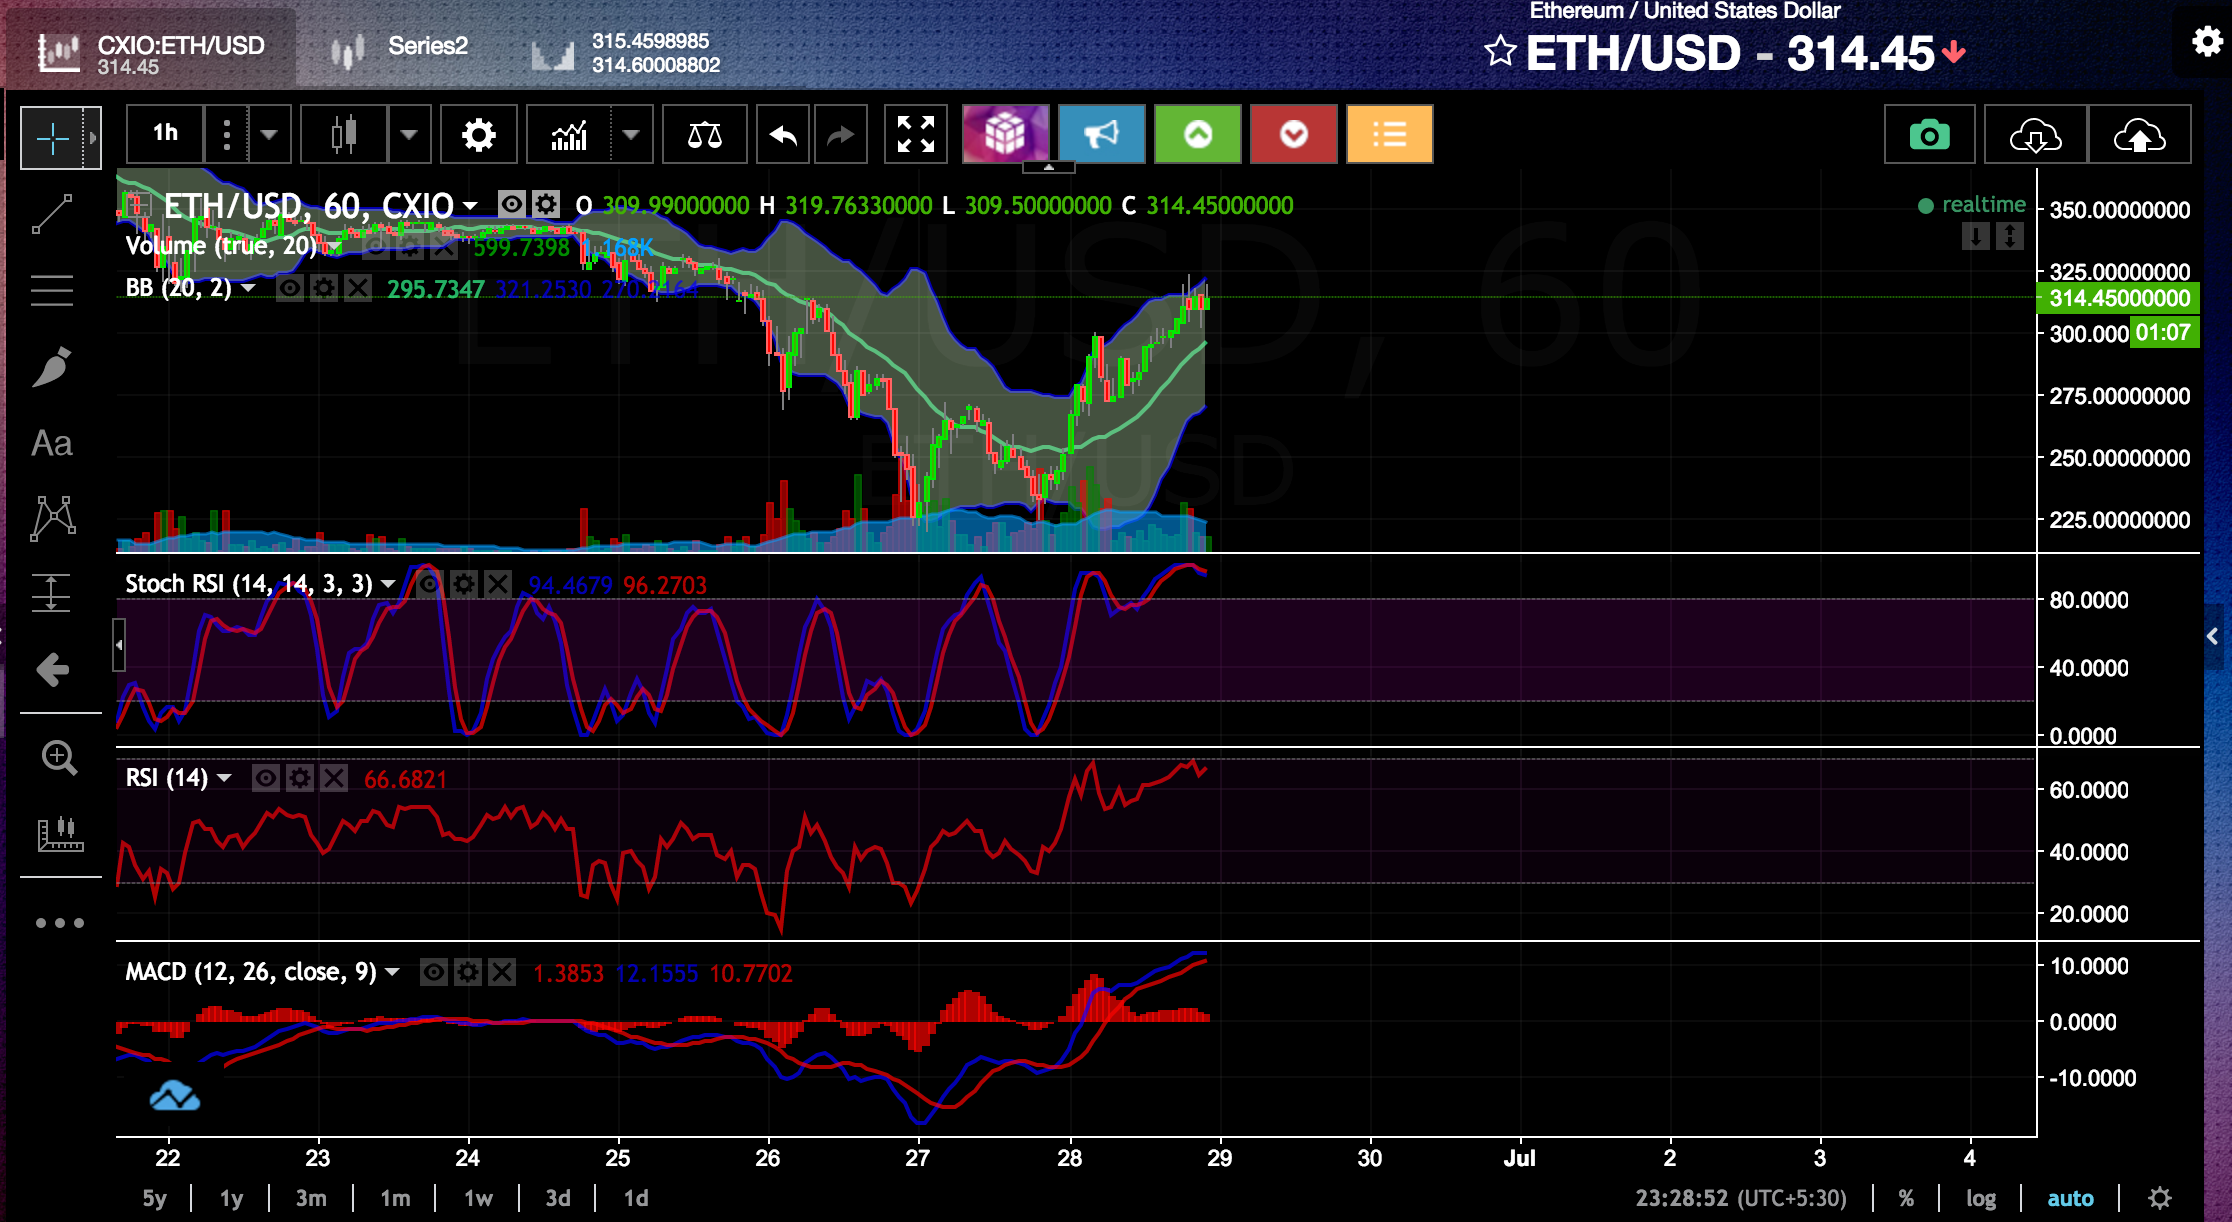Screen dimensions: 2232x1222
Task: Select the trend line drawing tool
Action: pyautogui.click(x=52, y=214)
